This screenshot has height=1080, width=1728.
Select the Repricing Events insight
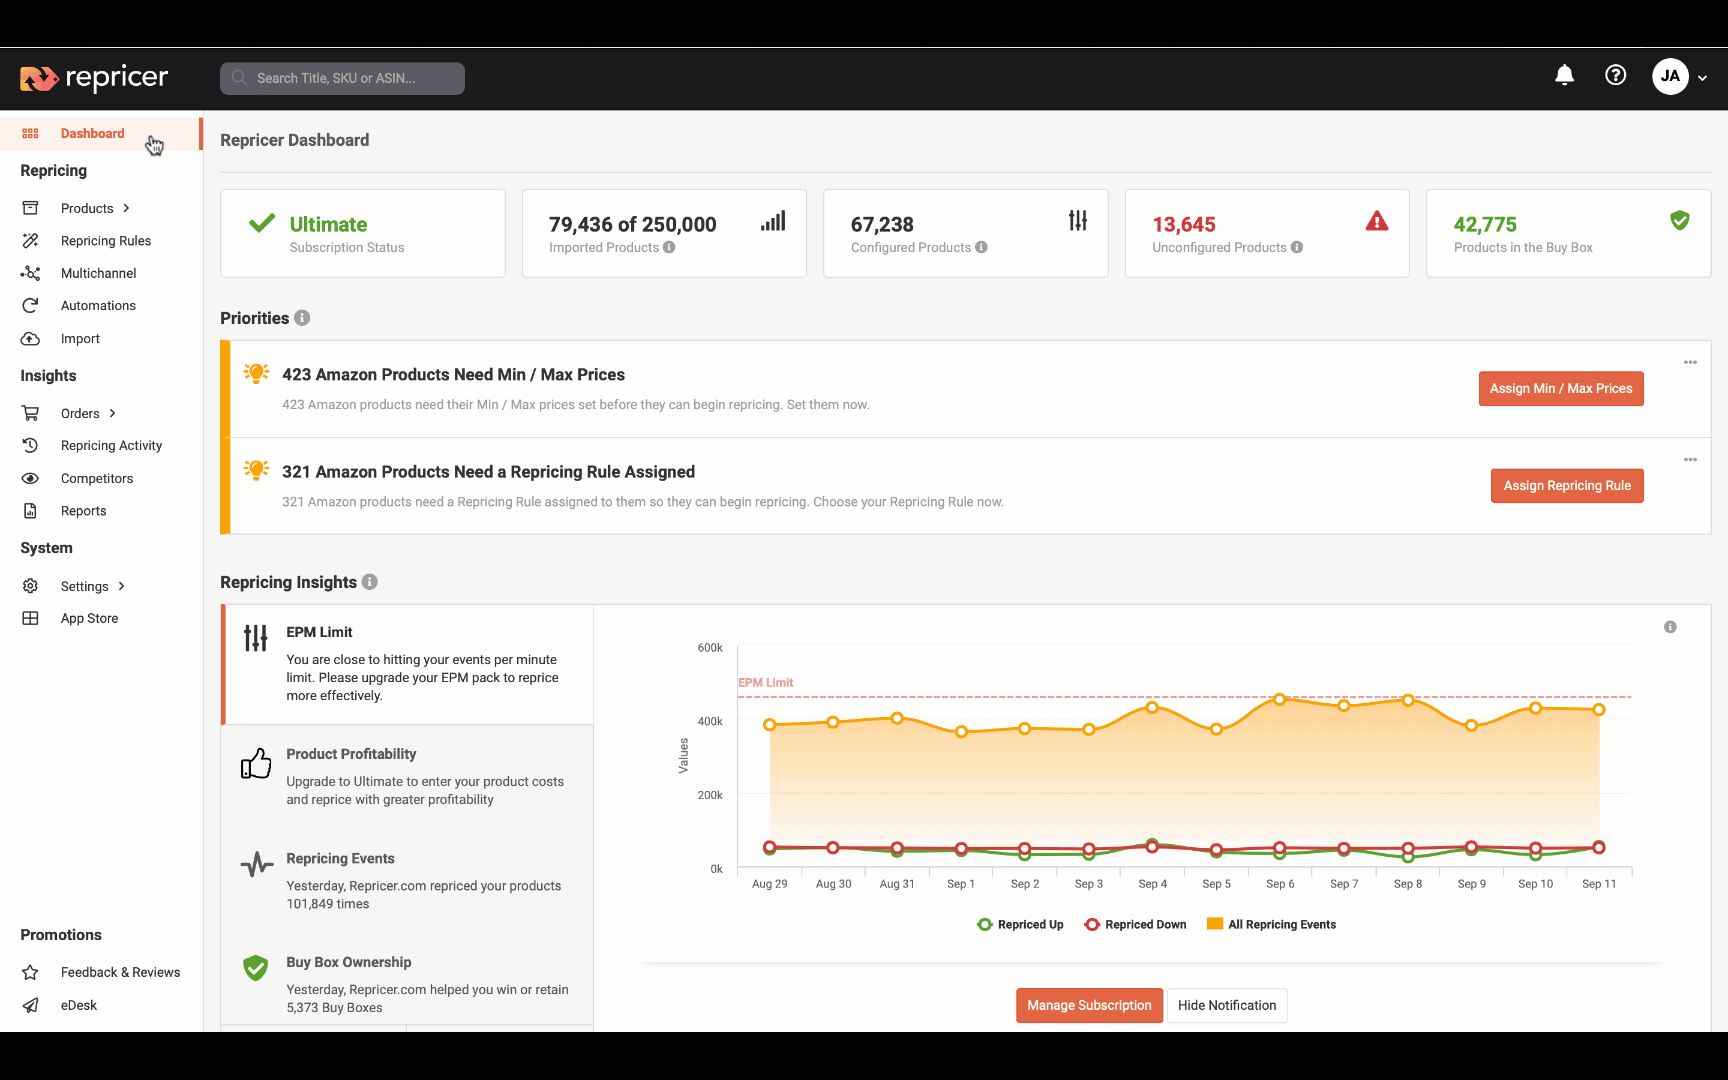[408, 881]
